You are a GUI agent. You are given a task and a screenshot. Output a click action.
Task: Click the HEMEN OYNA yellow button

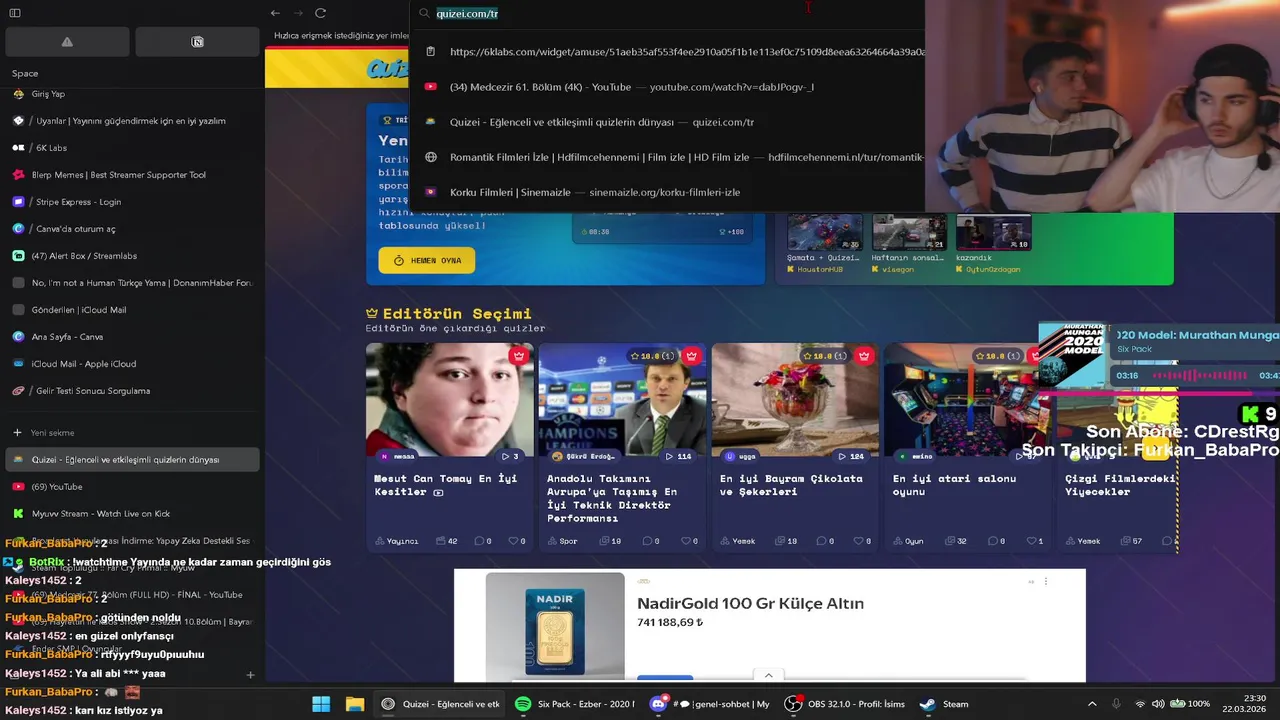point(427,260)
